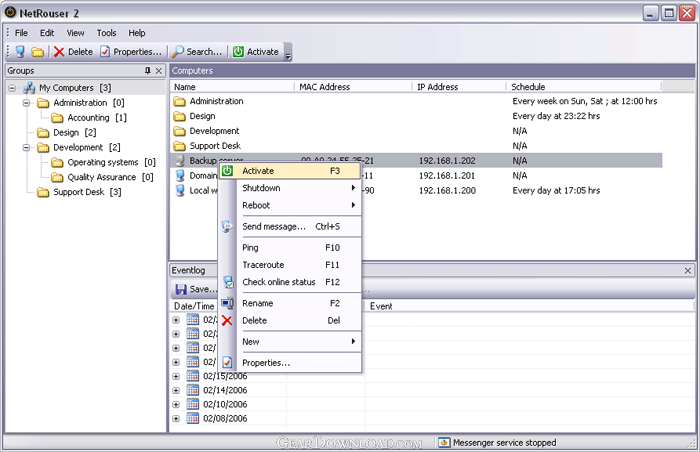700x452 pixels.
Task: Open the Help menu
Action: point(137,33)
